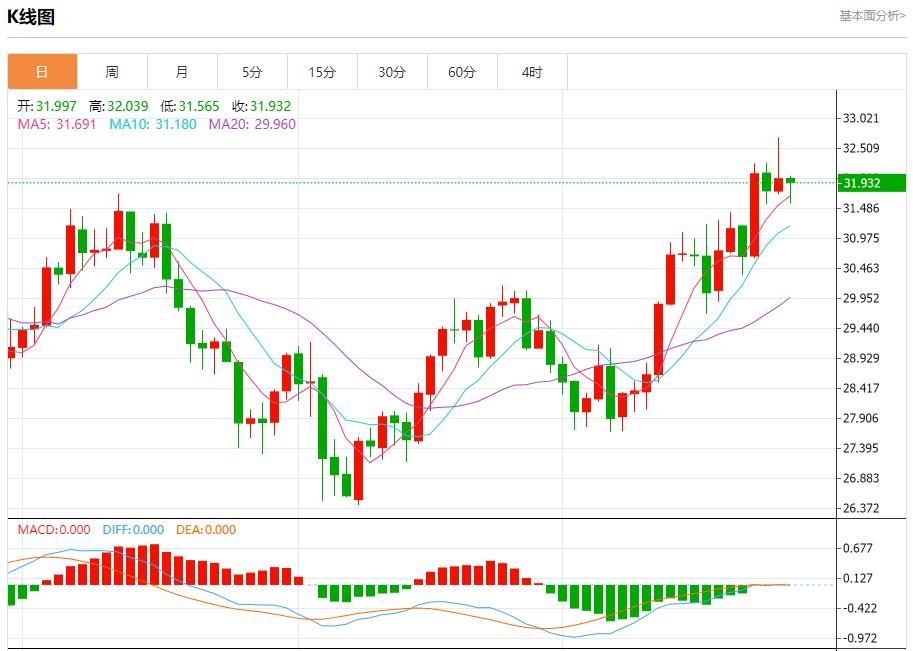The width and height of the screenshot is (913, 651).
Task: Select the DIFF value label
Action: pos(133,530)
